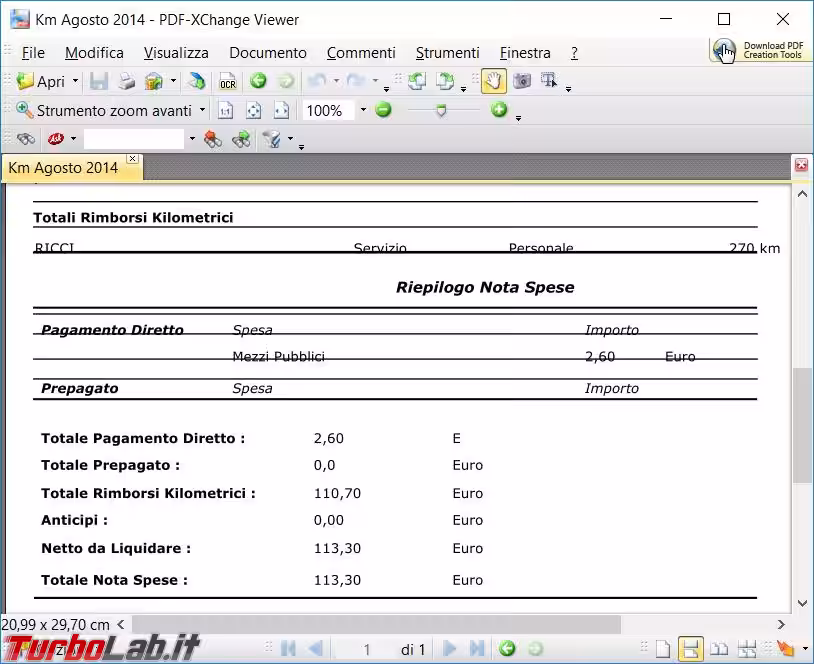Open the Documento menu

click(267, 53)
